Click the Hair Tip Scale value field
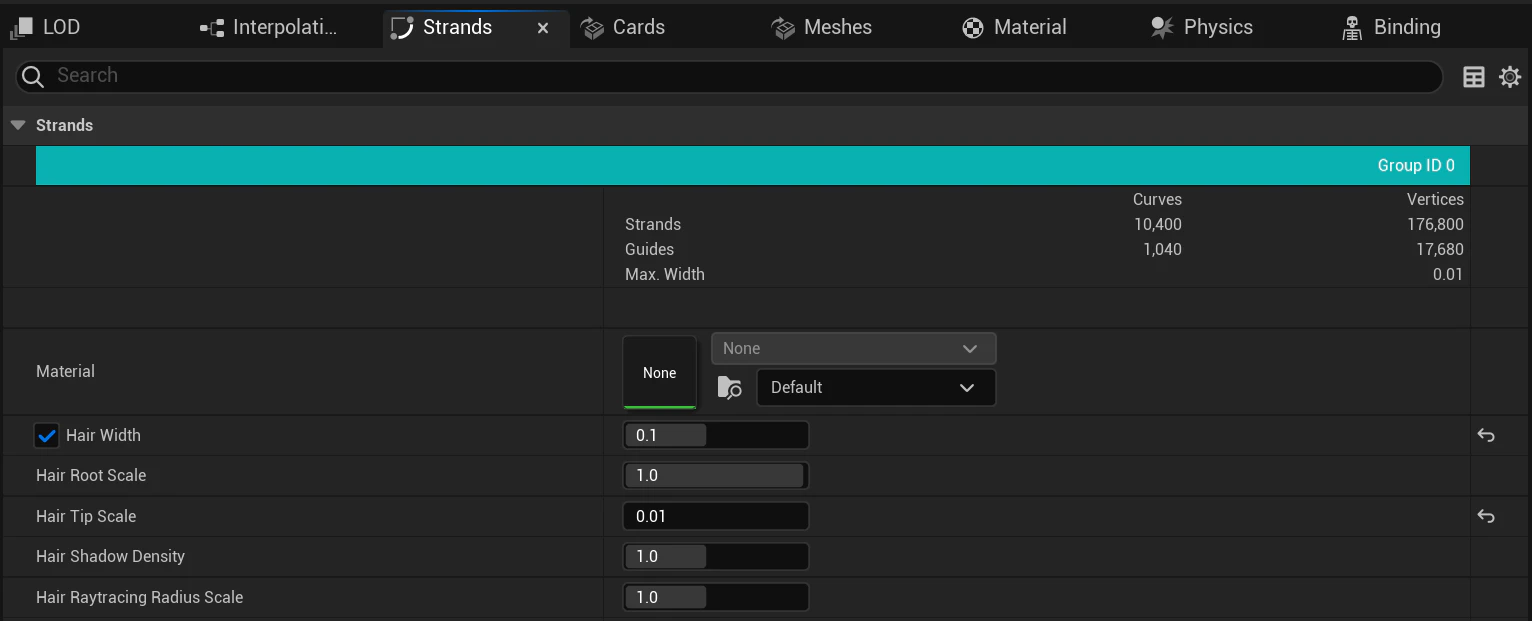The image size is (1532, 621). pyautogui.click(x=716, y=517)
